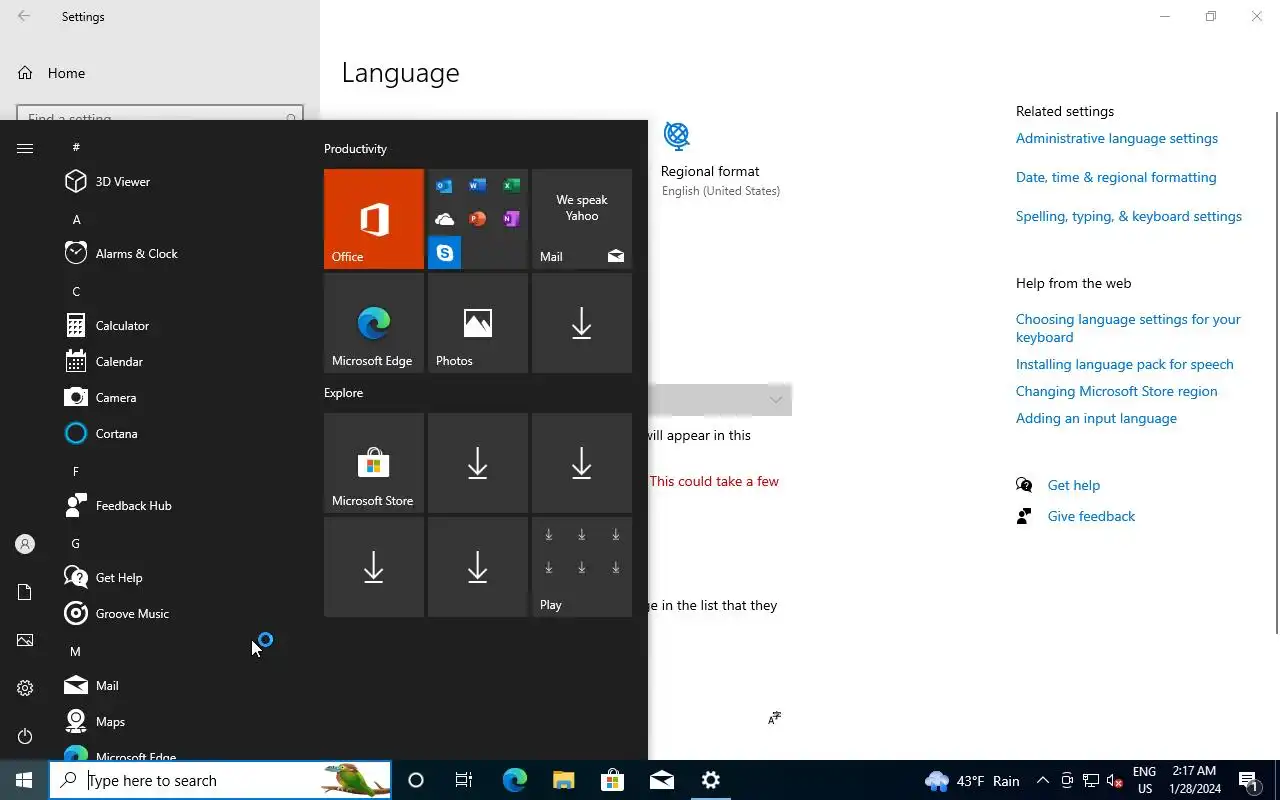Image resolution: width=1280 pixels, height=800 pixels.
Task: Jump to letter F app list header
Action: click(76, 471)
